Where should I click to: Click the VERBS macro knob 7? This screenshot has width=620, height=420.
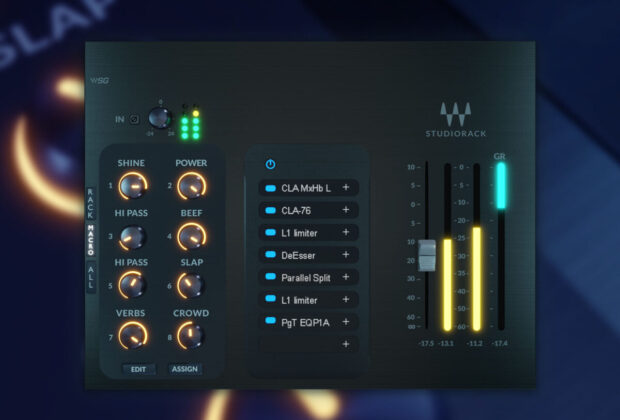pyautogui.click(x=133, y=335)
